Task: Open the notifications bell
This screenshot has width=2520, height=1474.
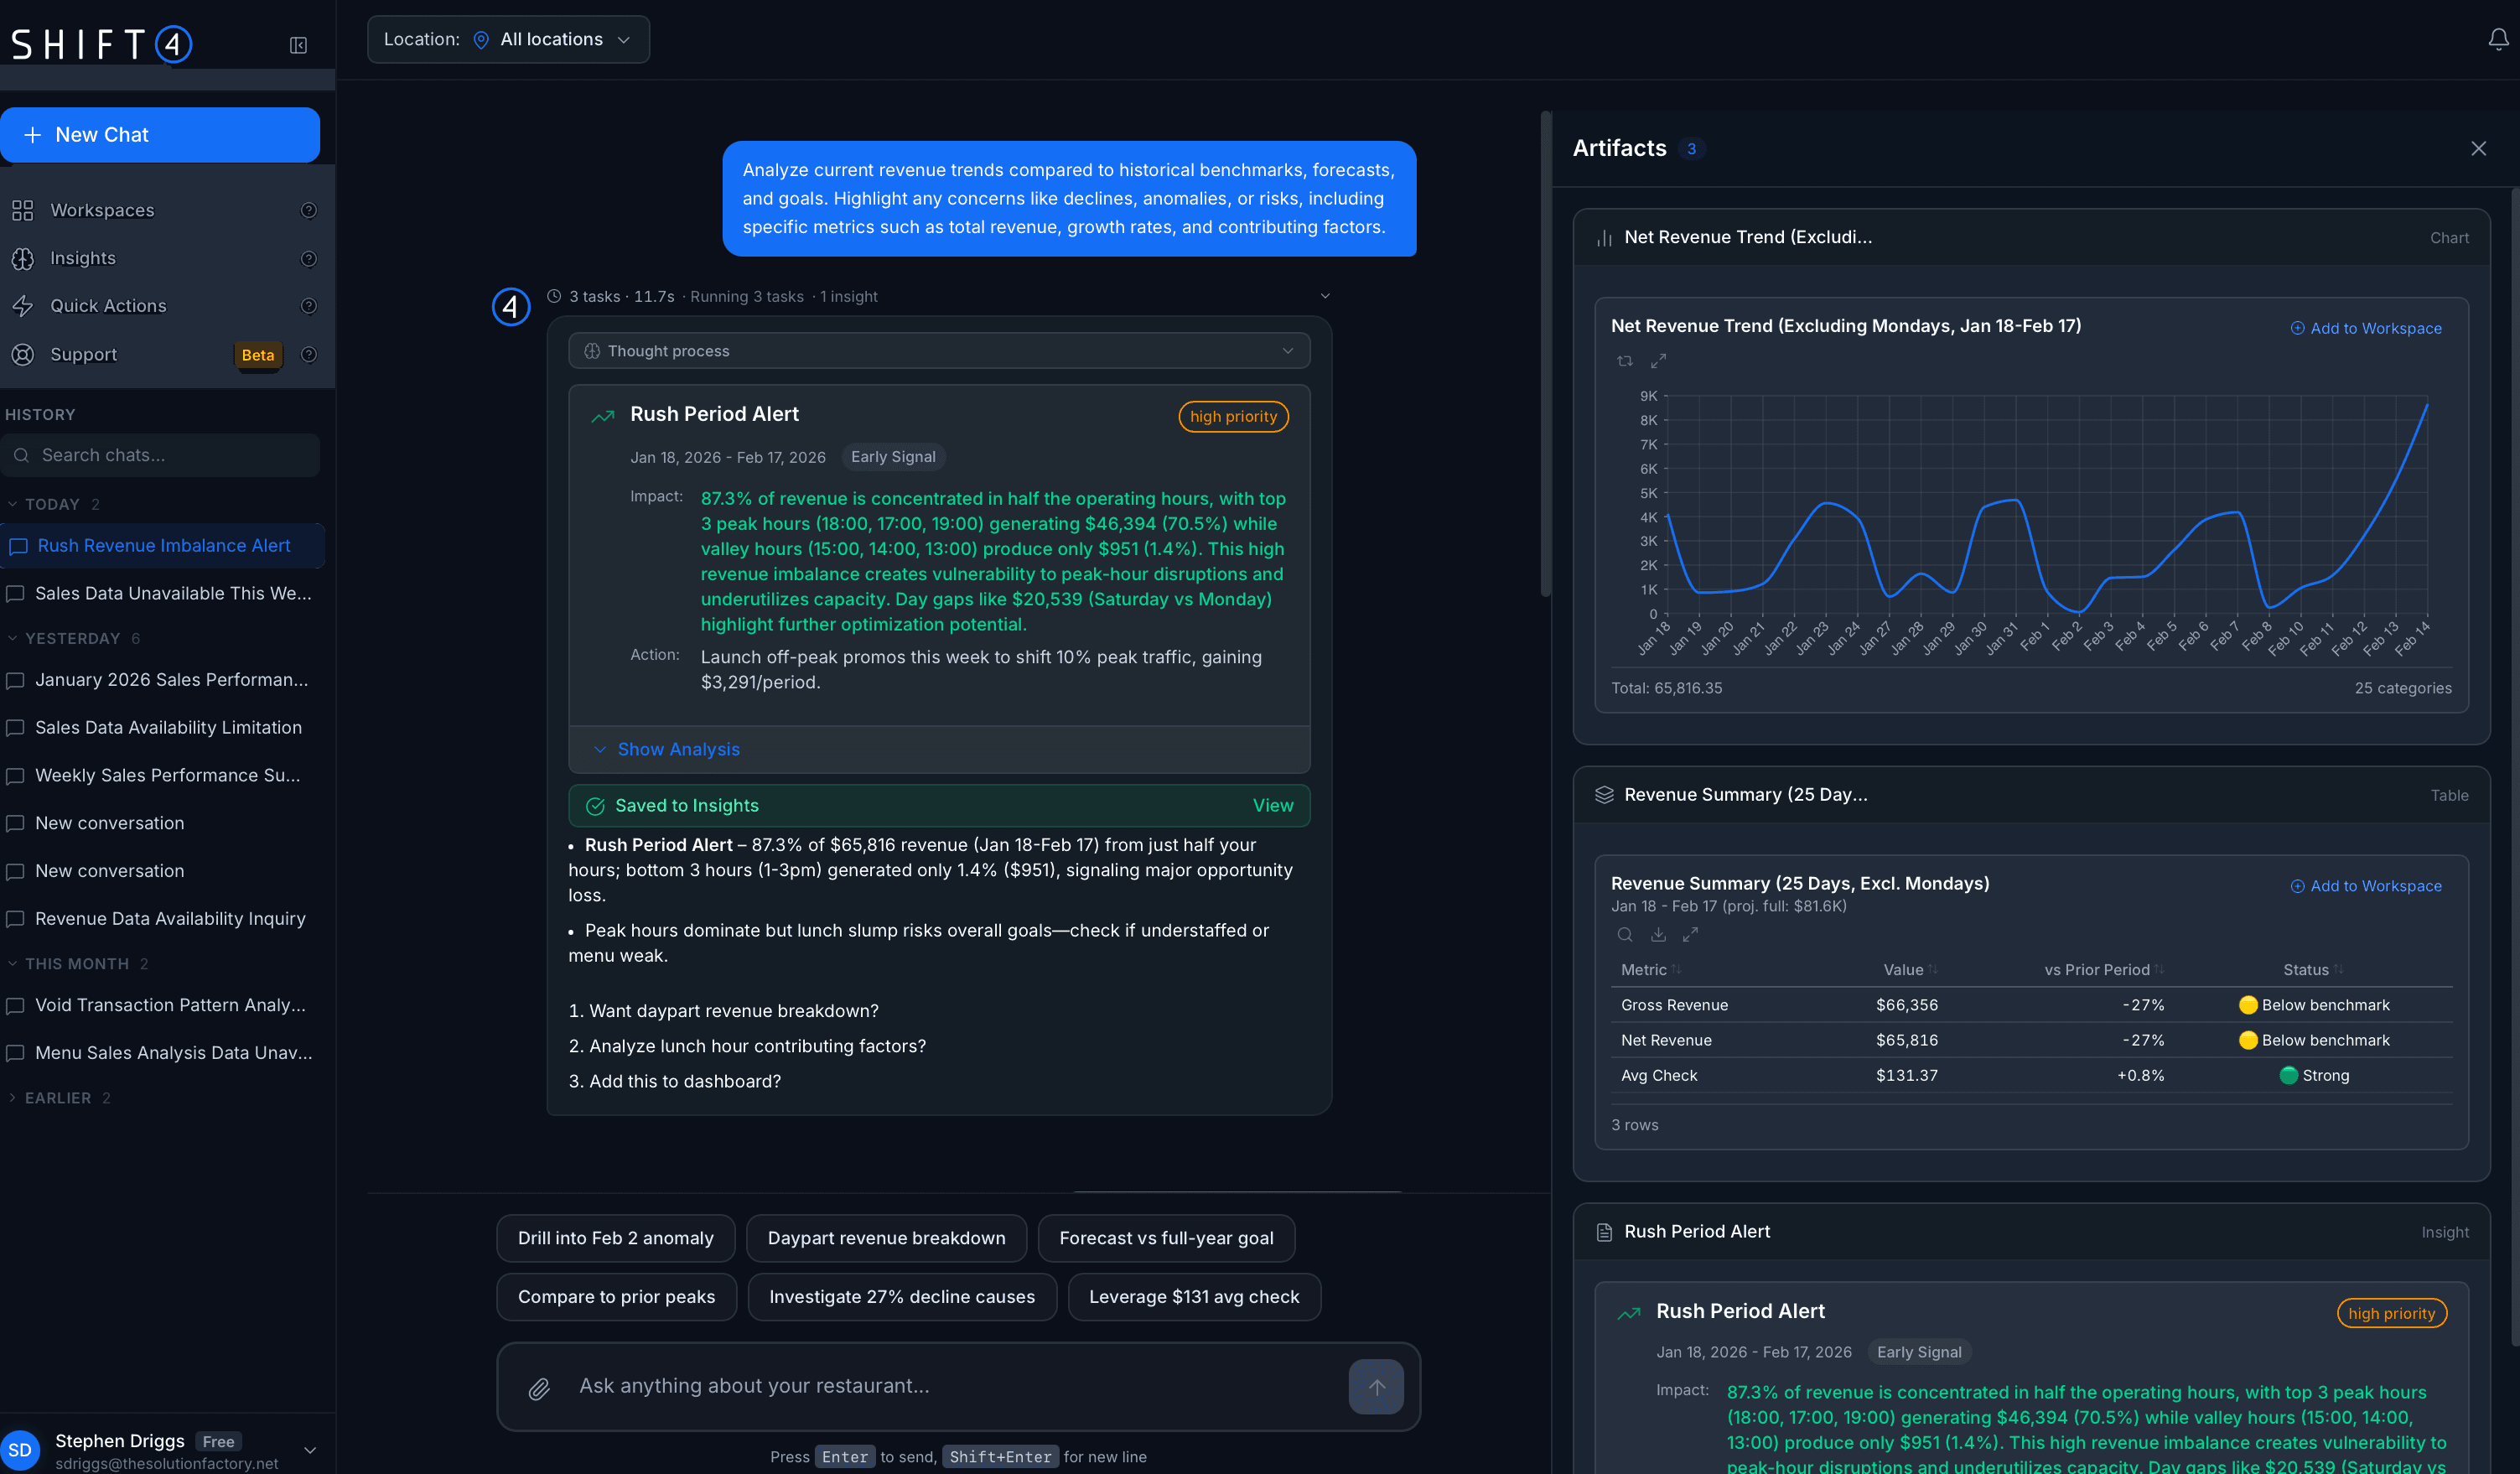Action: [2498, 39]
